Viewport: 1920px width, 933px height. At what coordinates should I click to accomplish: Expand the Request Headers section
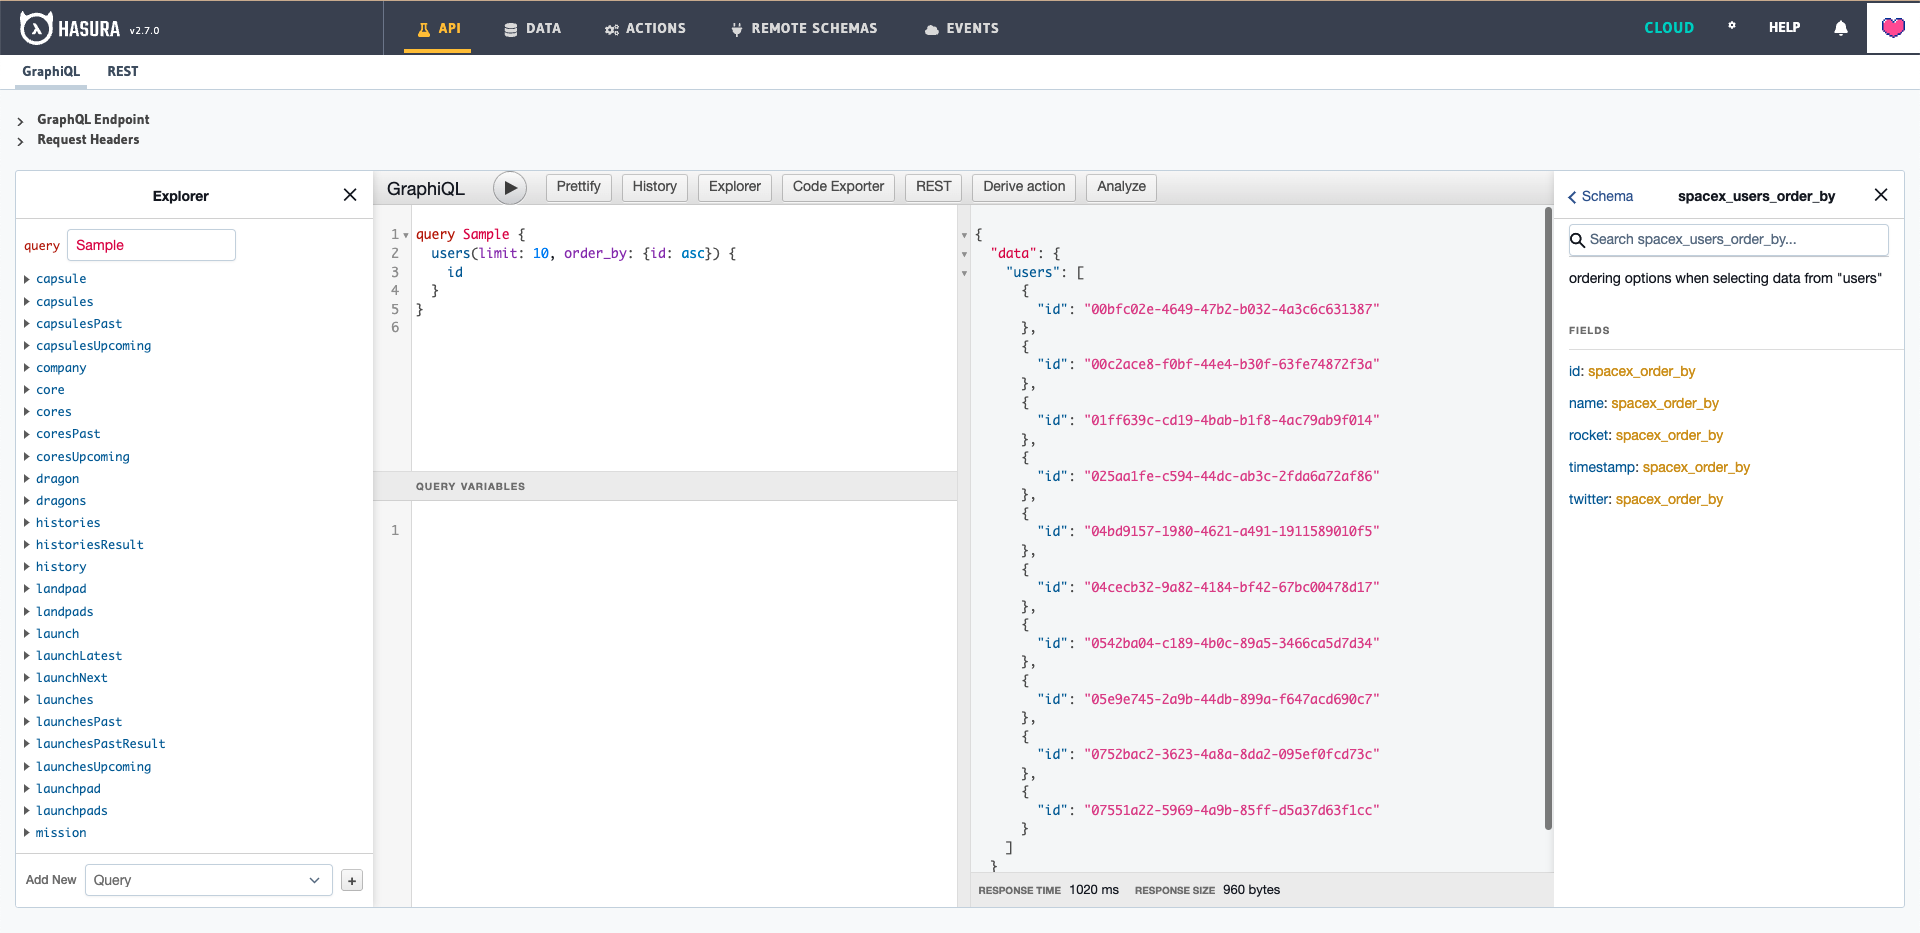click(79, 140)
